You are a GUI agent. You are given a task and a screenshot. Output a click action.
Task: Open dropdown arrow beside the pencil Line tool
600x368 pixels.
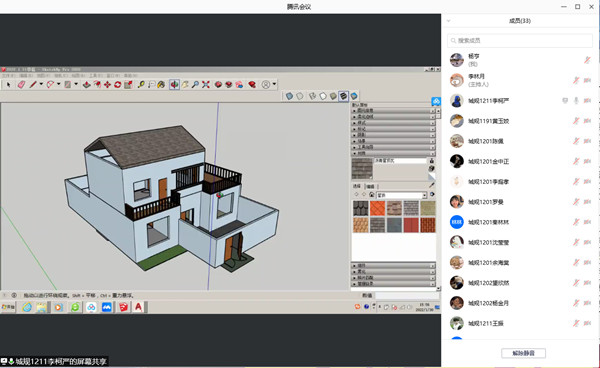point(41,85)
